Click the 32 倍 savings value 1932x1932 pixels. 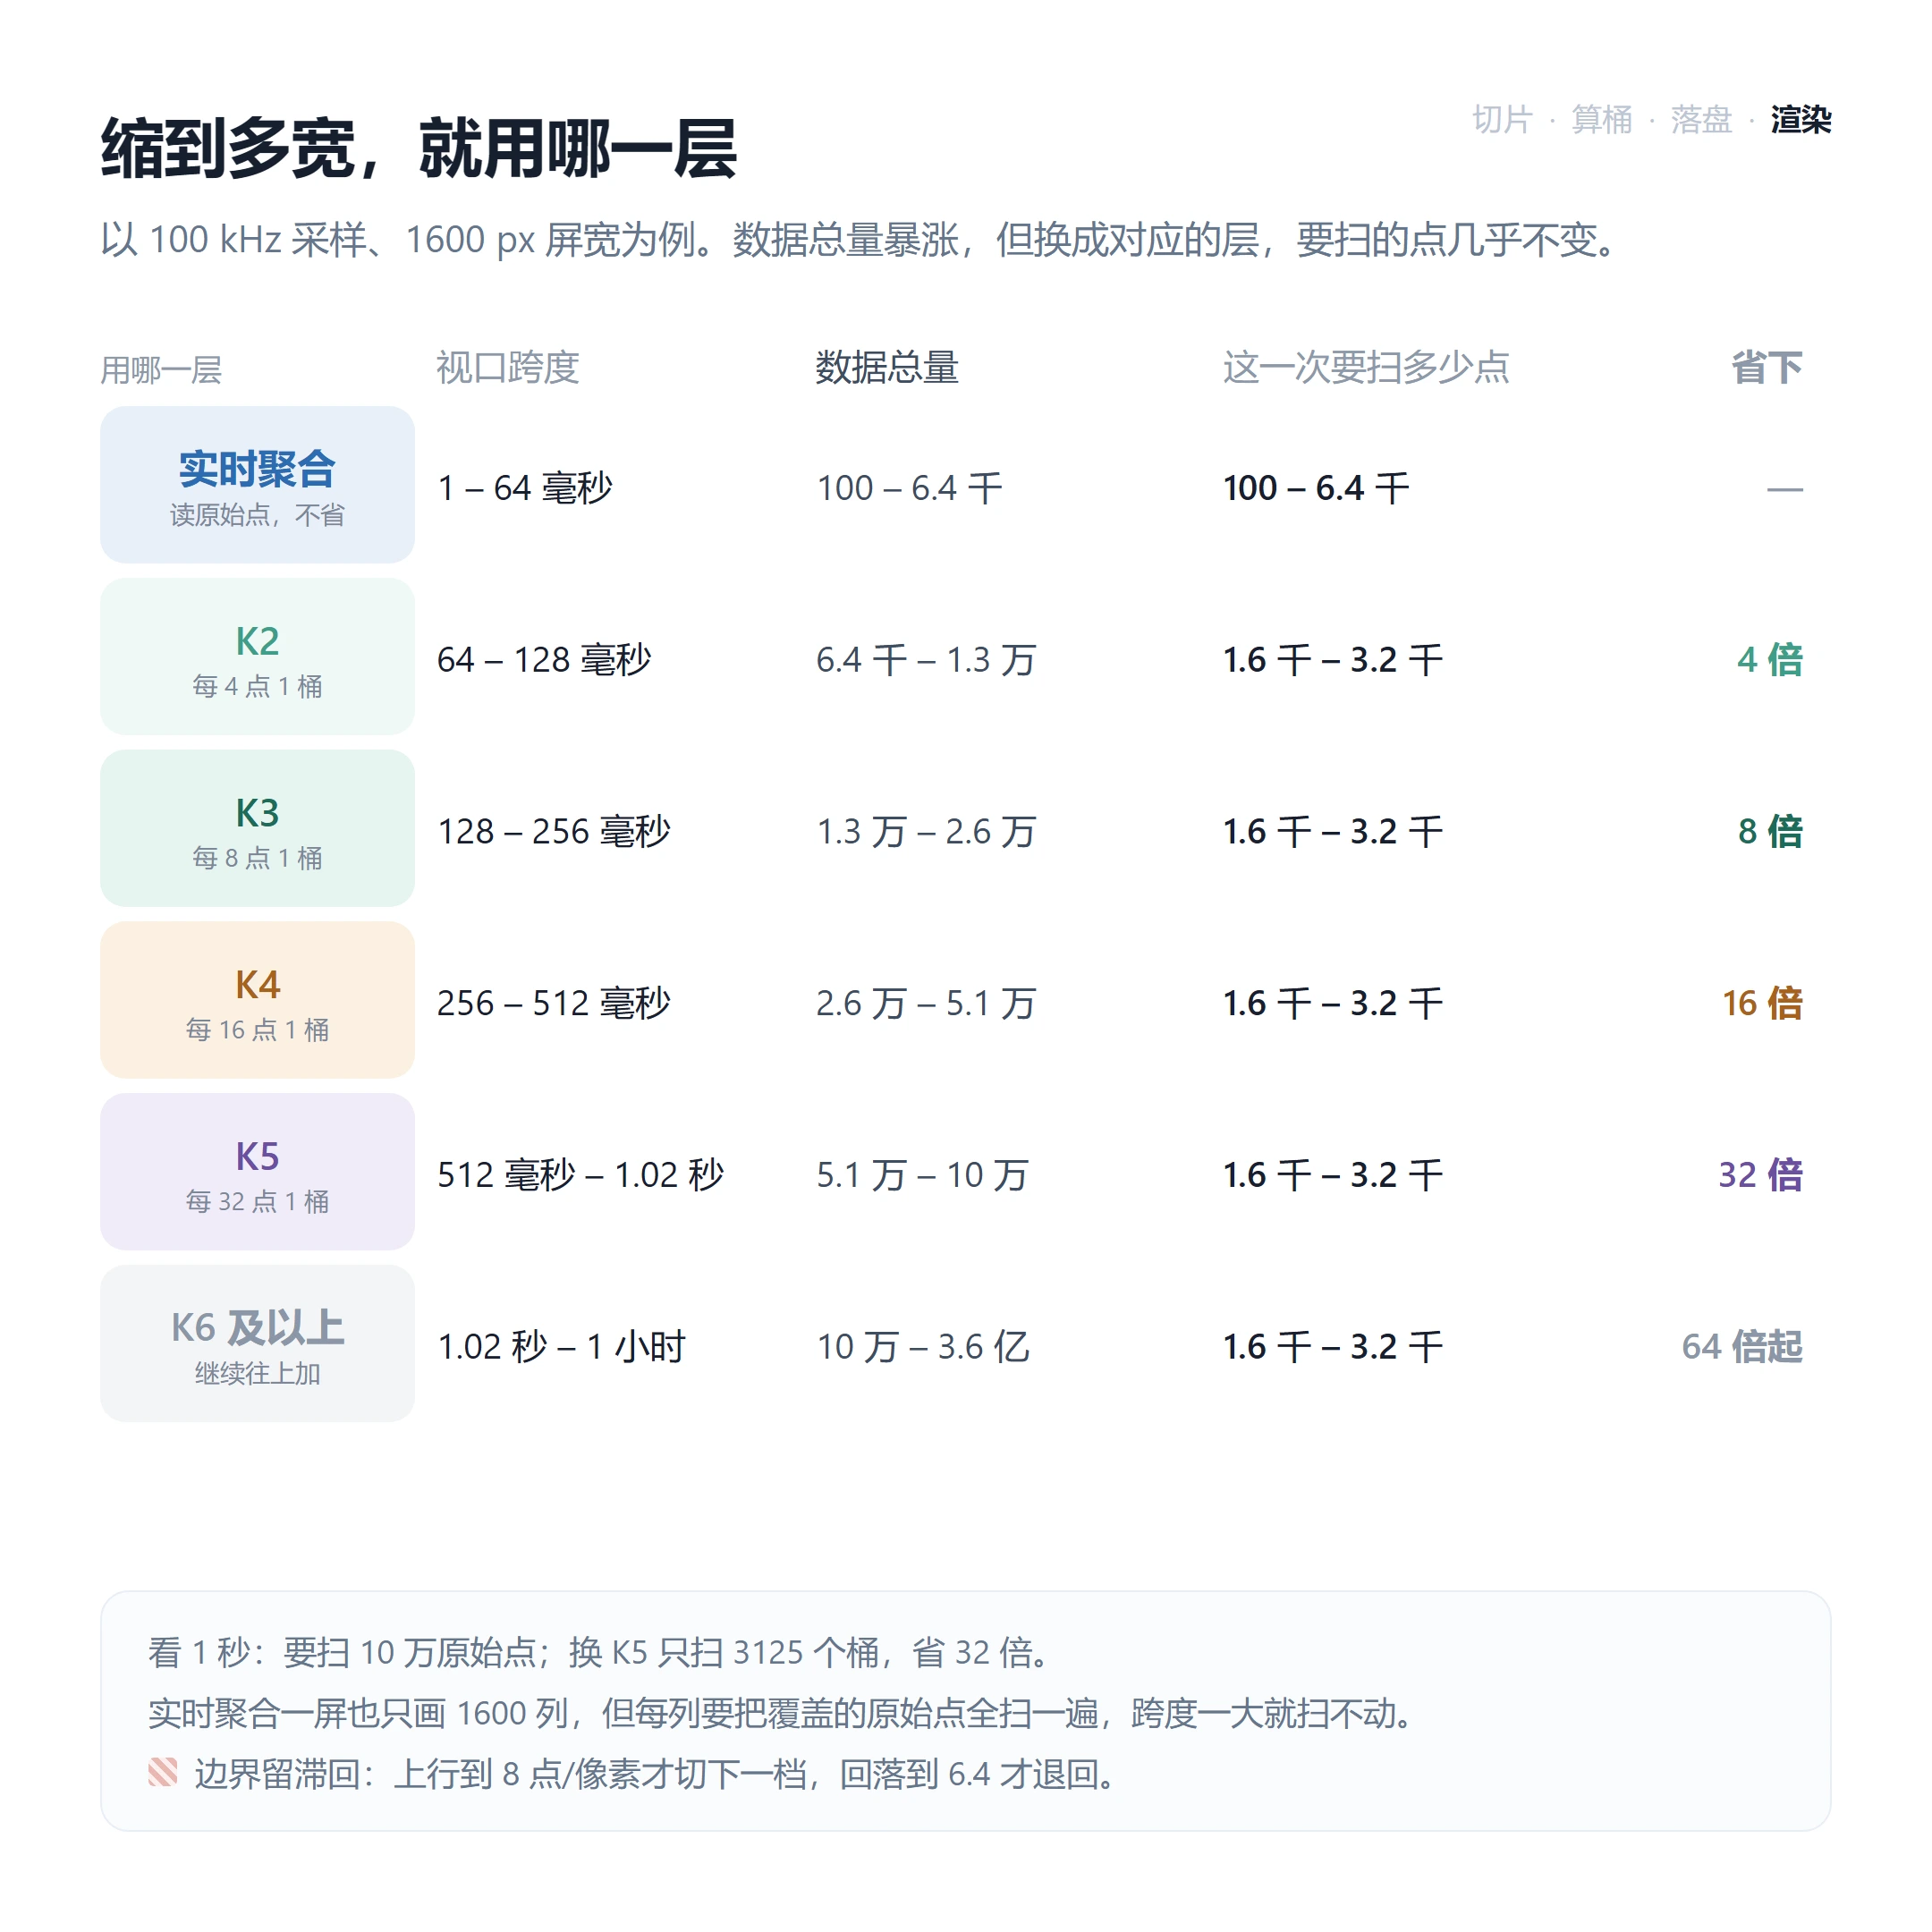click(x=1760, y=1175)
